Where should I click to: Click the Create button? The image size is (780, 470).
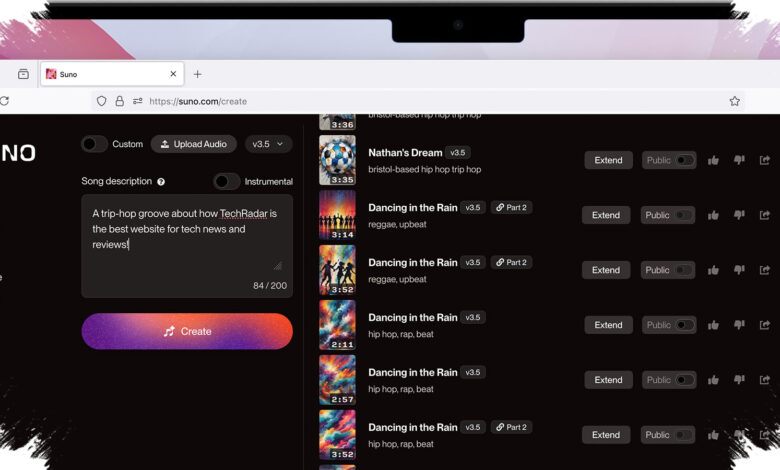(x=187, y=331)
